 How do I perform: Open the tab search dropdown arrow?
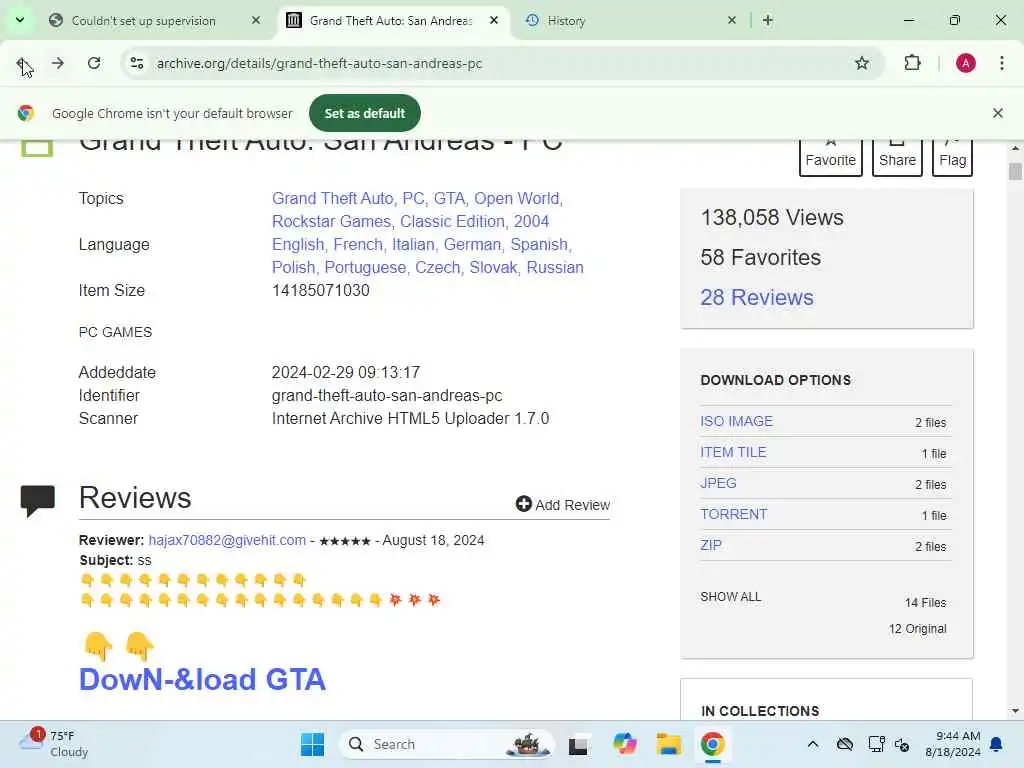click(x=20, y=20)
